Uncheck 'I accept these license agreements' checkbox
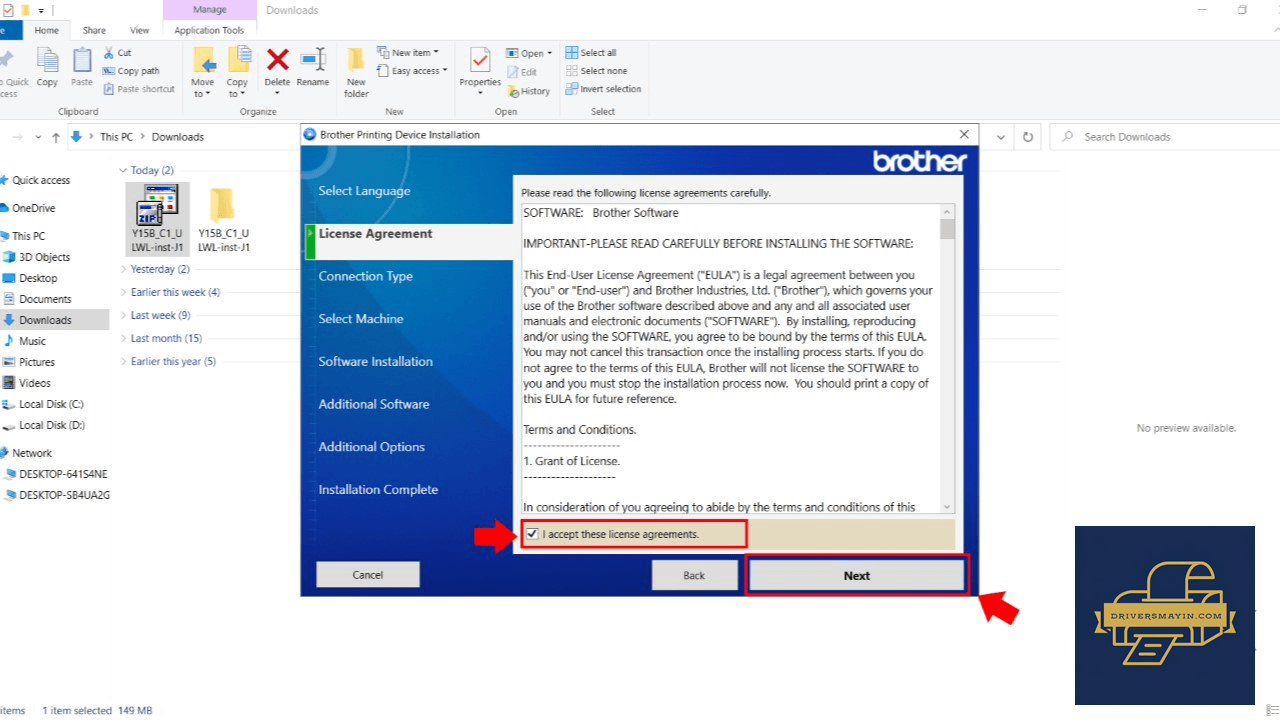1280x720 pixels. coord(532,534)
